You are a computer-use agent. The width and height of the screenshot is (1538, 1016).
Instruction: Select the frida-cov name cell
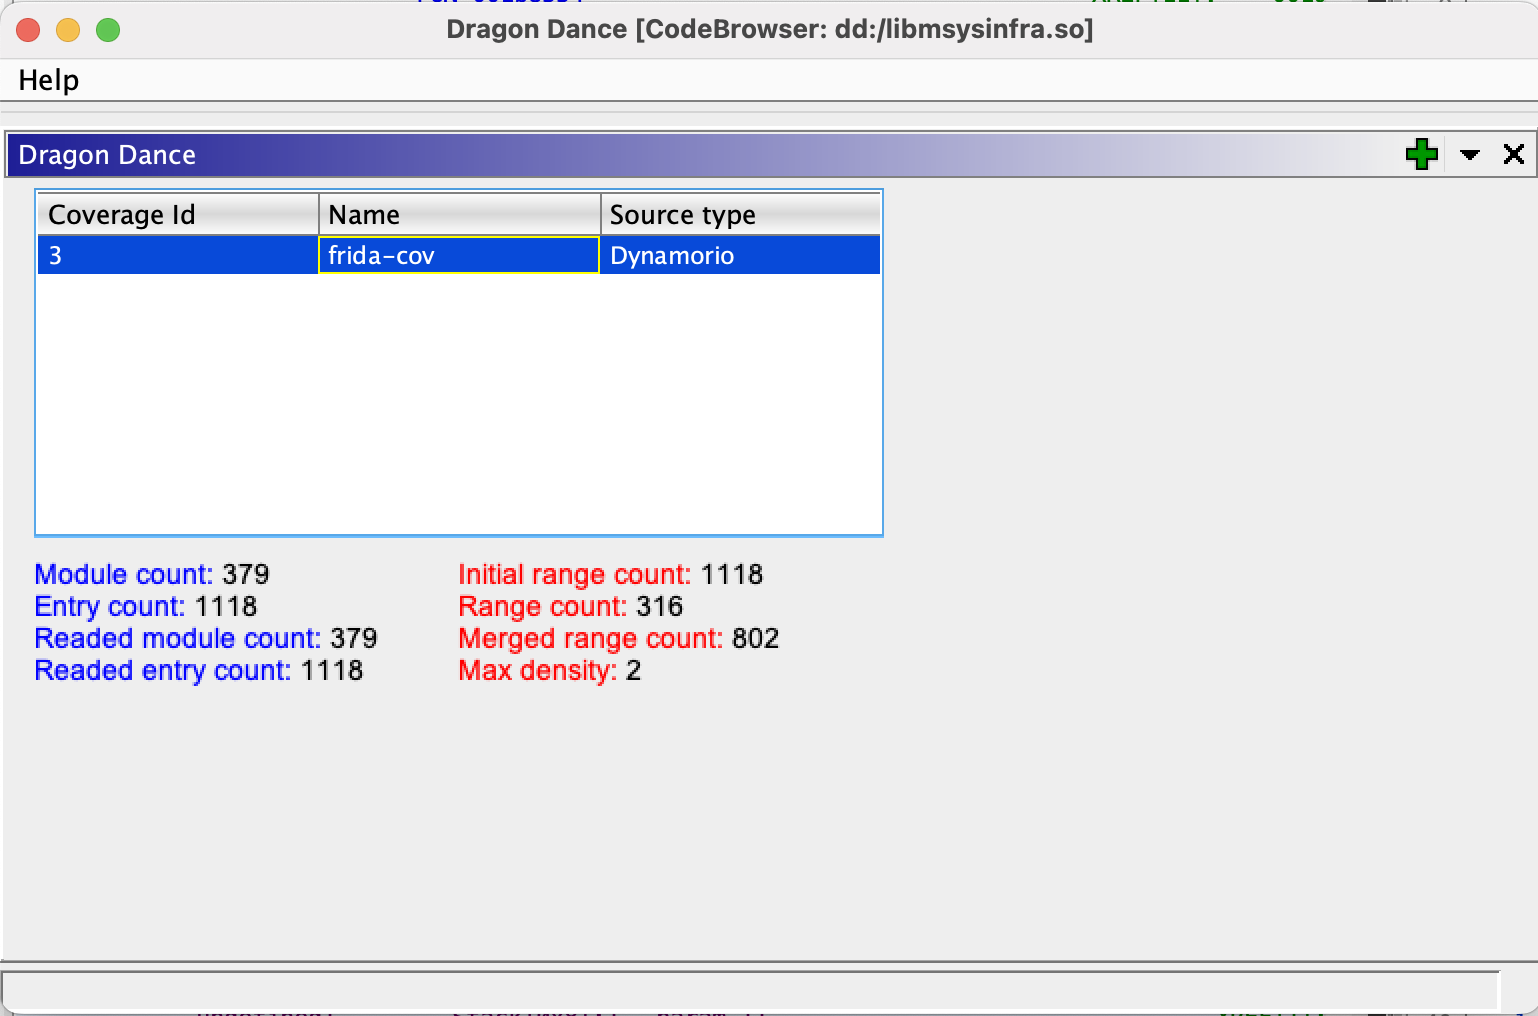pyautogui.click(x=459, y=255)
